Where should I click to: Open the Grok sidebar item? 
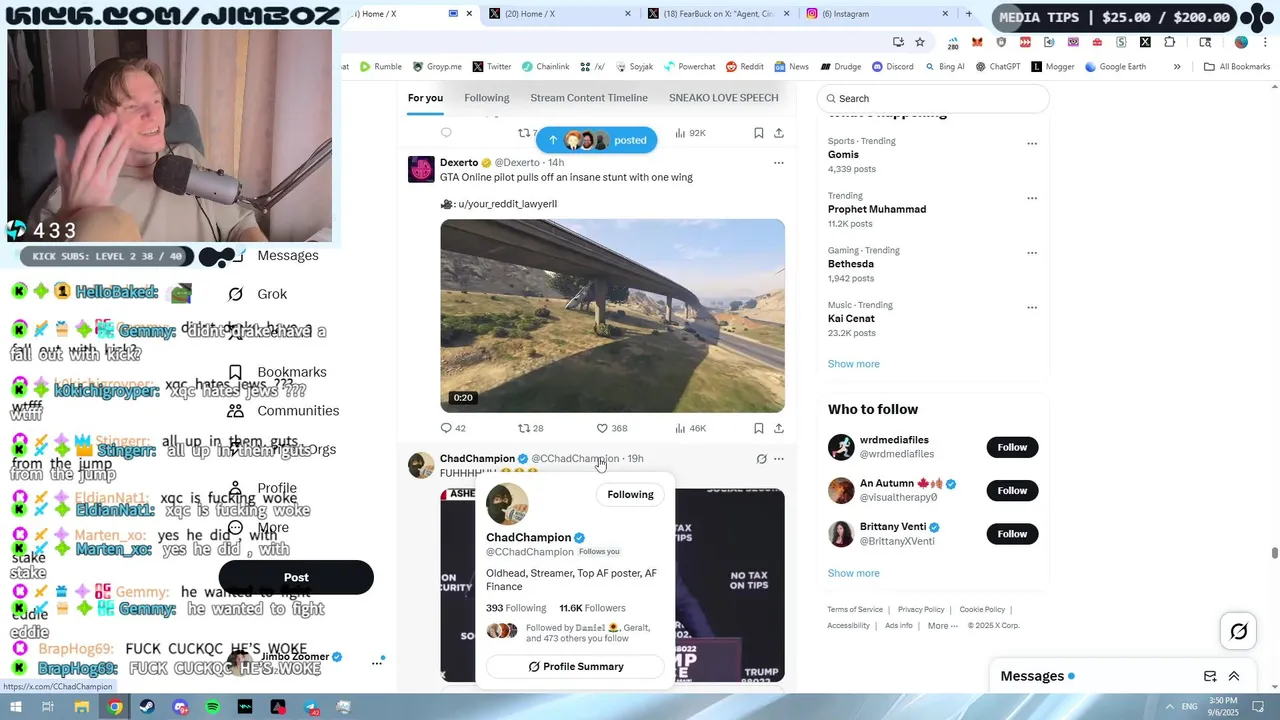coord(258,294)
